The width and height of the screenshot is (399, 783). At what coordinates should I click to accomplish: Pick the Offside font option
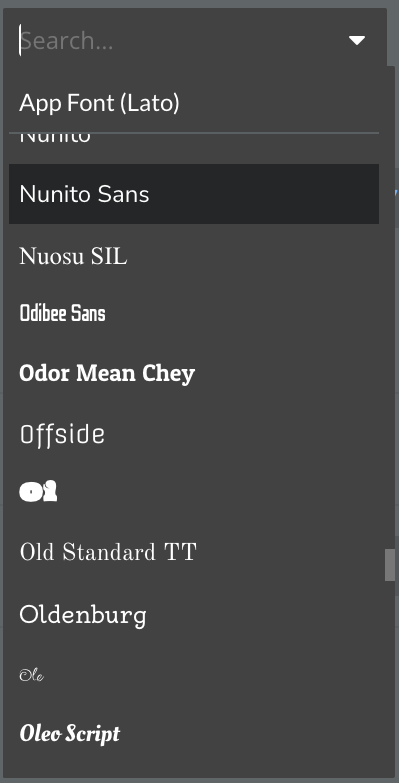coord(194,433)
